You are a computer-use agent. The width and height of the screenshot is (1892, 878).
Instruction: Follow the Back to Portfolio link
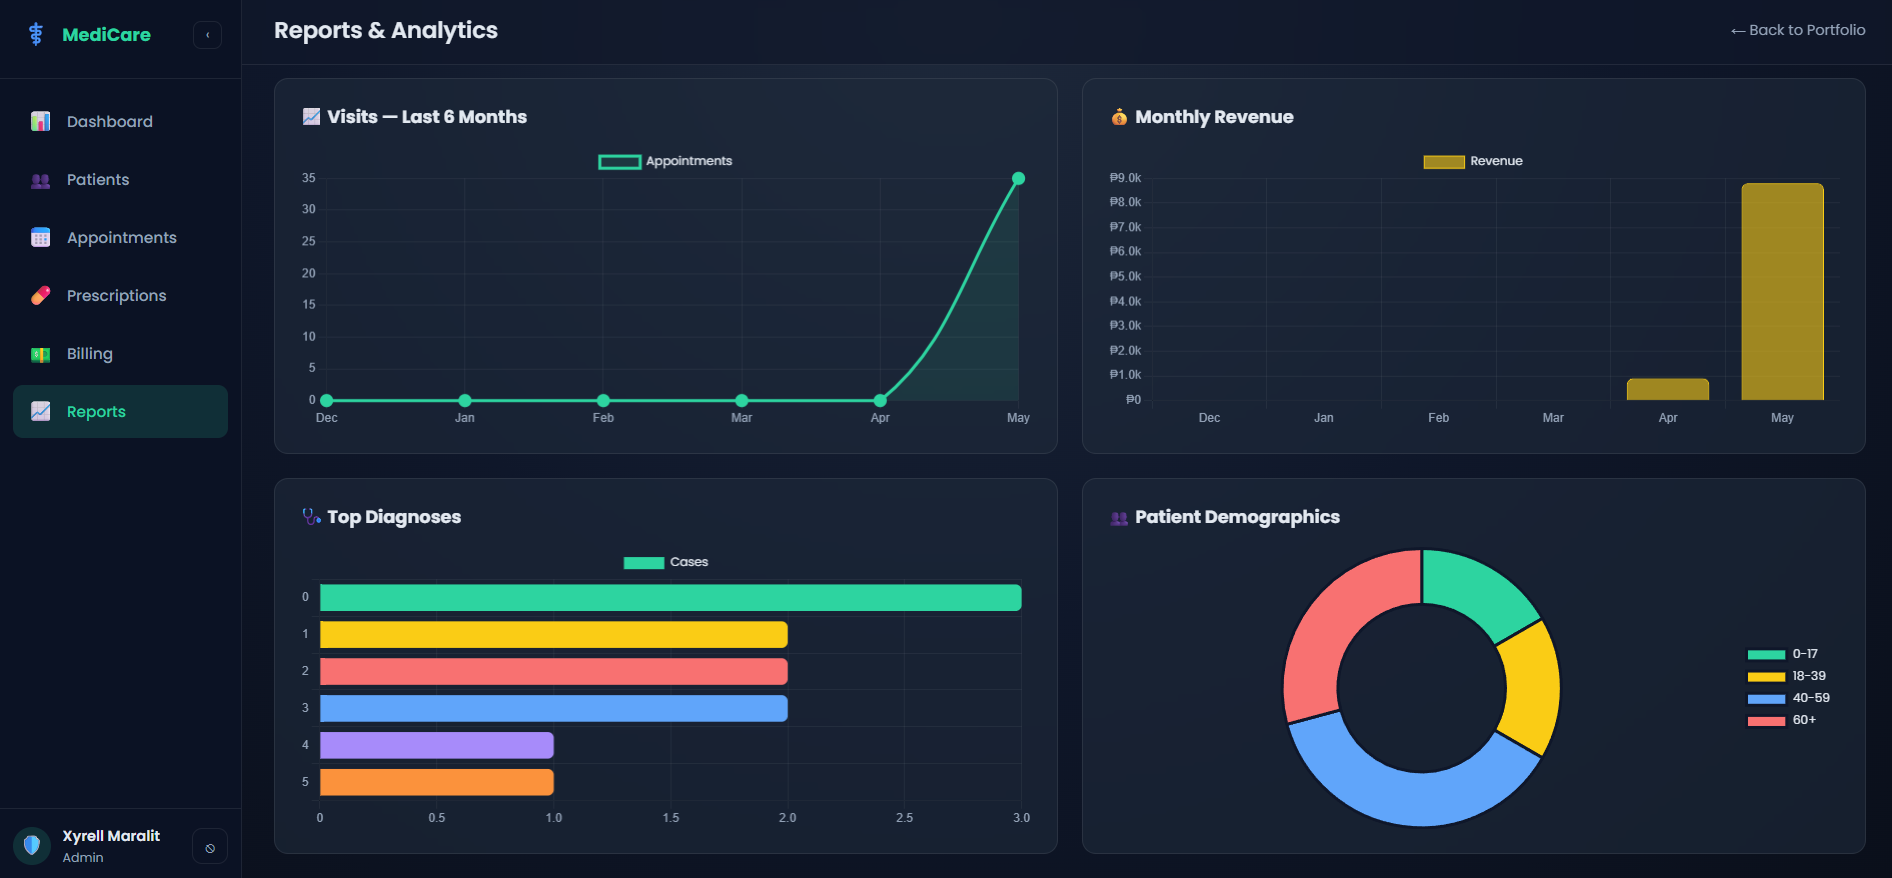pos(1798,30)
